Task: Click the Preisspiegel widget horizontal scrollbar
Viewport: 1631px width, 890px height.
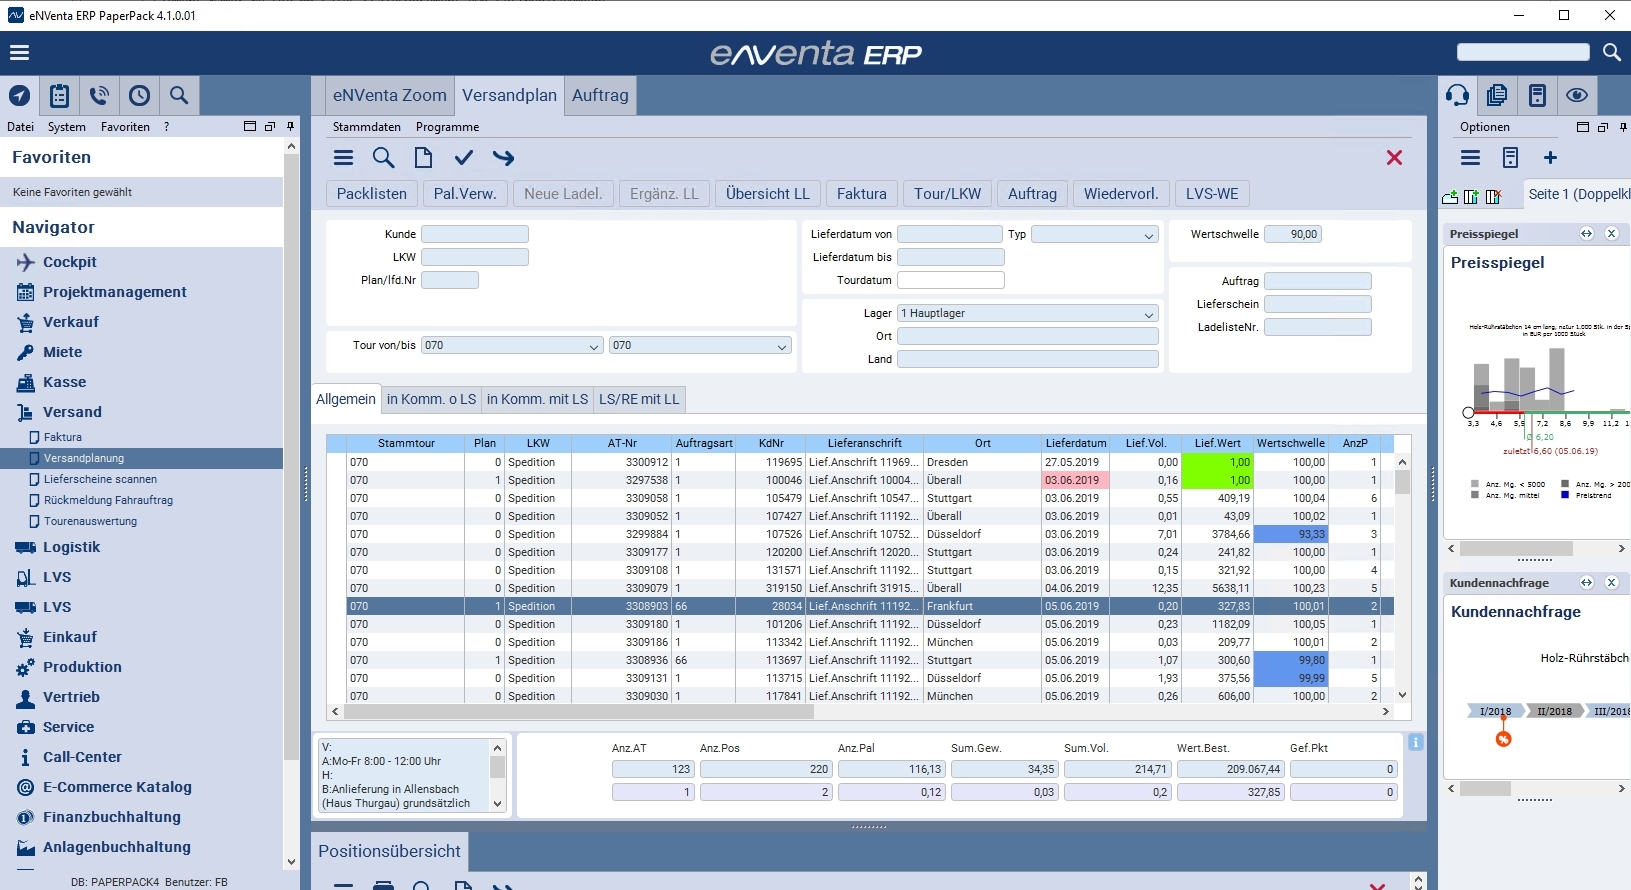Action: coord(1535,549)
